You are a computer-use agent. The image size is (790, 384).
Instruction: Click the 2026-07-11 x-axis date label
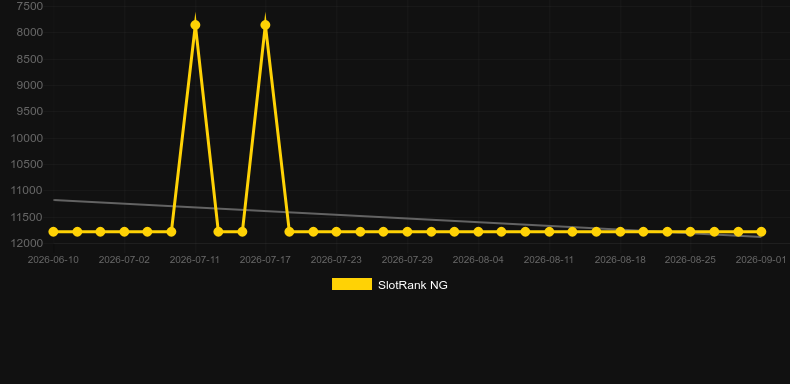pos(195,260)
